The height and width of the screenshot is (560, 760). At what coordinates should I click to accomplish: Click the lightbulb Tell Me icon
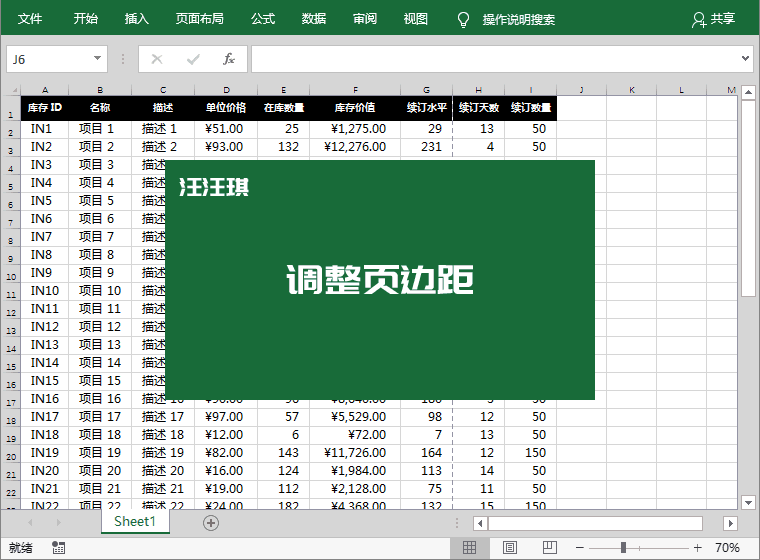click(463, 19)
